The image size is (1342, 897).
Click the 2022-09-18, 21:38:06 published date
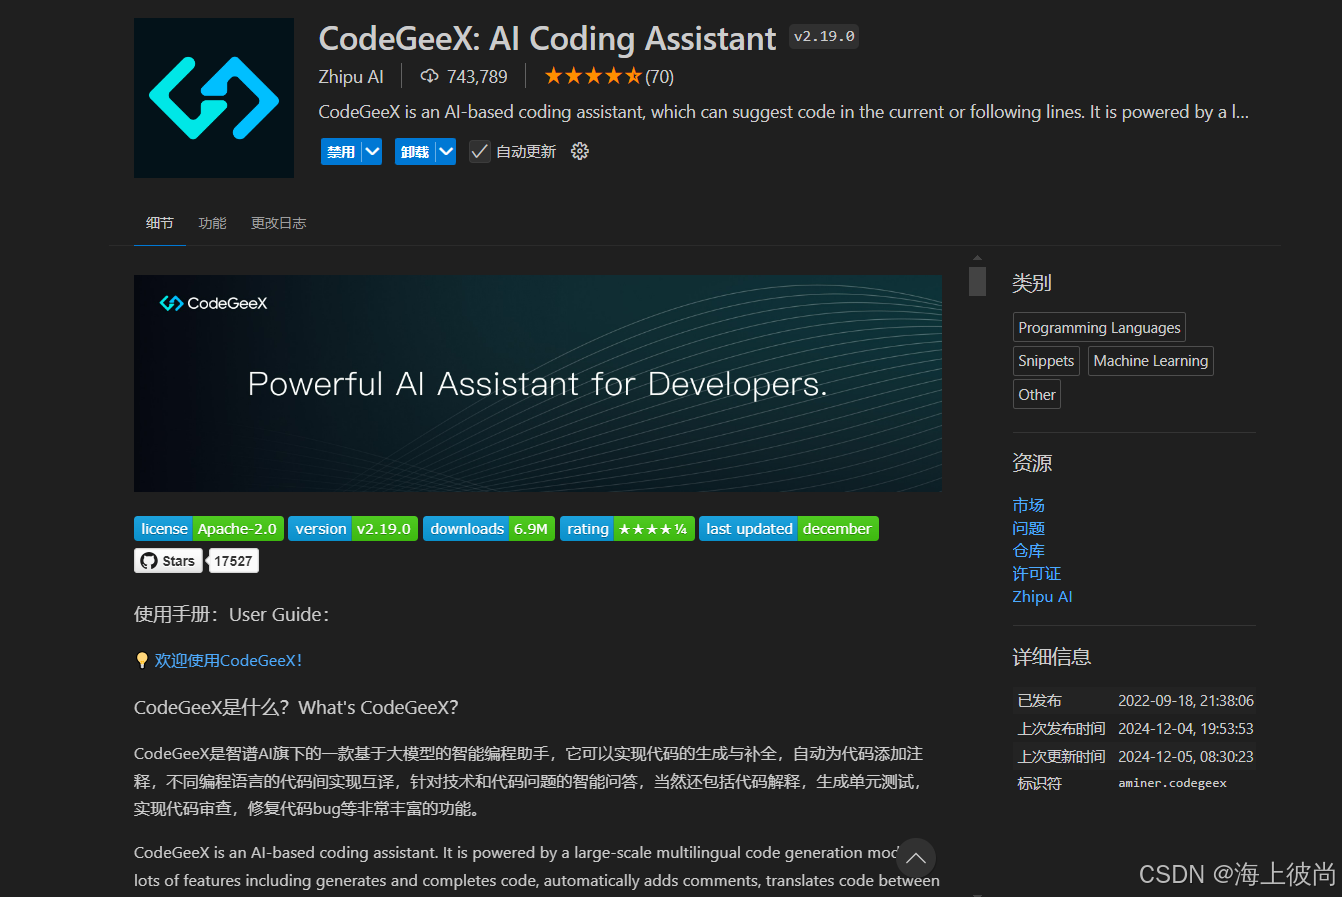(x=1186, y=701)
